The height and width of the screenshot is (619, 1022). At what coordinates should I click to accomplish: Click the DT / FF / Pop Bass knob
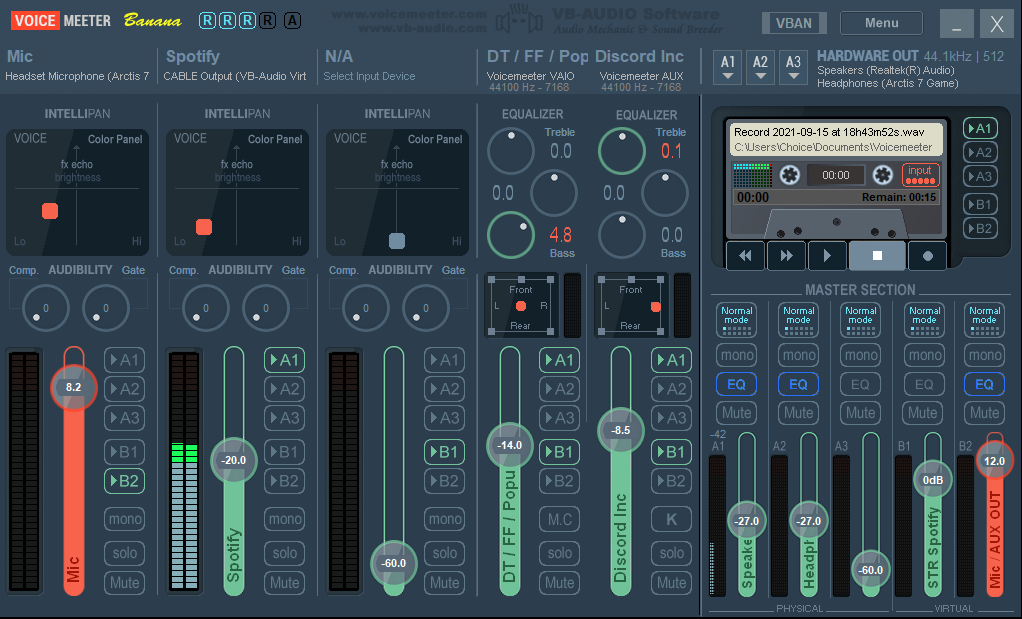pyautogui.click(x=511, y=235)
